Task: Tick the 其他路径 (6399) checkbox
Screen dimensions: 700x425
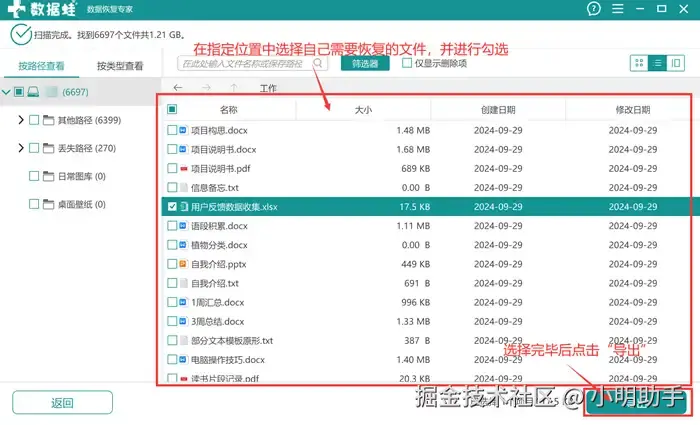Action: (x=34, y=120)
